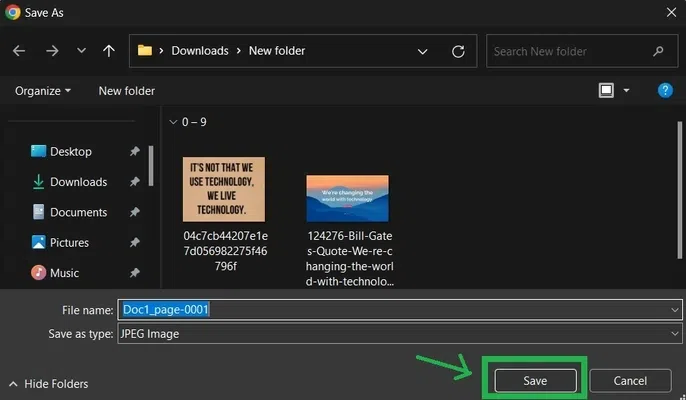Click the Chrome icon in title bar
686x400 pixels.
tap(12, 12)
